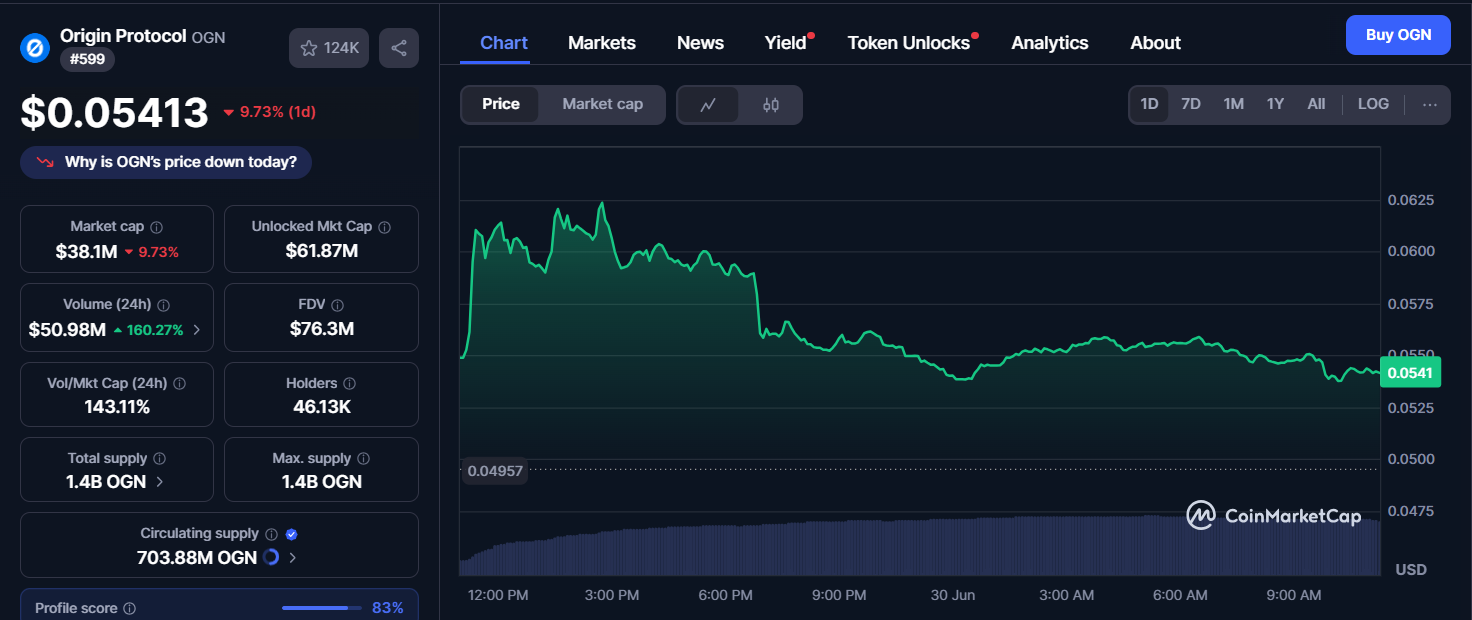The height and width of the screenshot is (620, 1472).
Task: Toggle LOG scale on chart
Action: tap(1373, 104)
